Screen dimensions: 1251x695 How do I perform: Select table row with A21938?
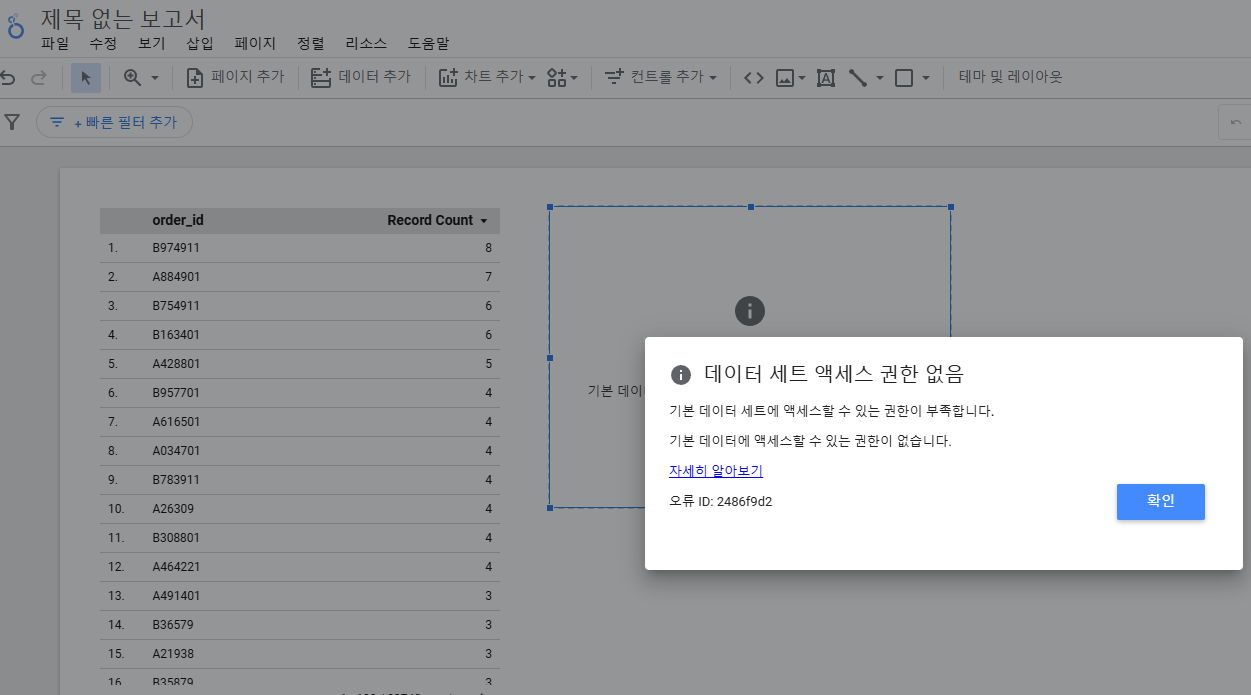pyautogui.click(x=300, y=654)
